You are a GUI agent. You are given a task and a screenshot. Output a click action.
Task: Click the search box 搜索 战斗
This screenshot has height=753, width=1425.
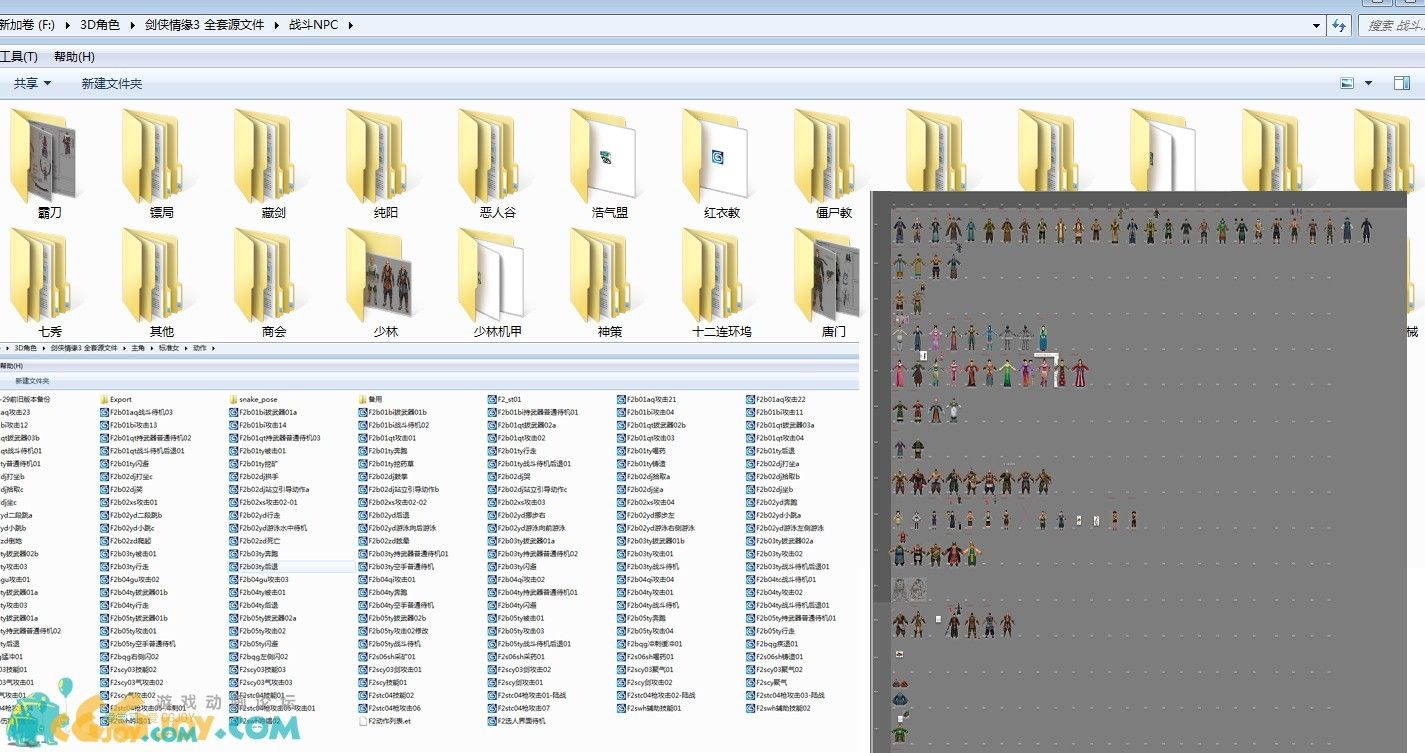1394,25
